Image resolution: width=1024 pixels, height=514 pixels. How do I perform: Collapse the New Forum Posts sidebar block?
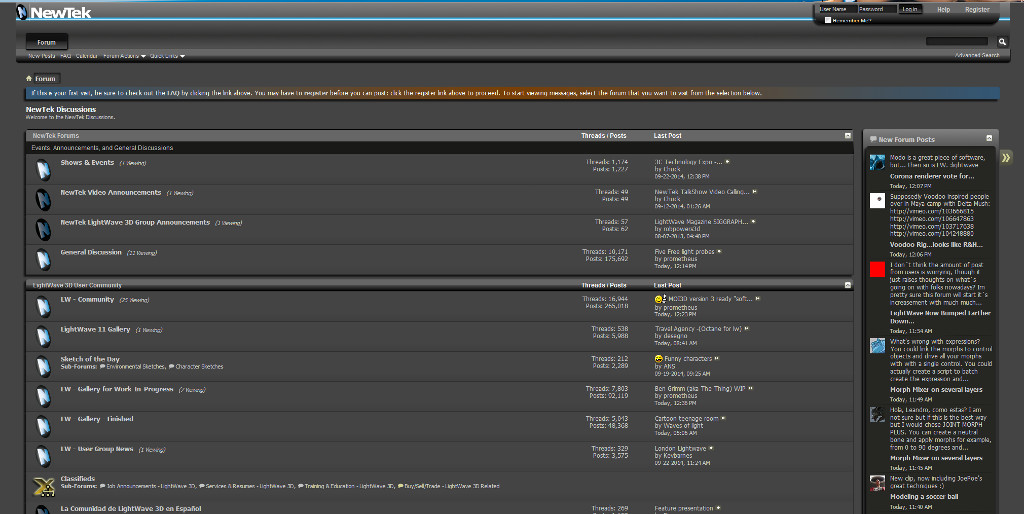click(989, 138)
